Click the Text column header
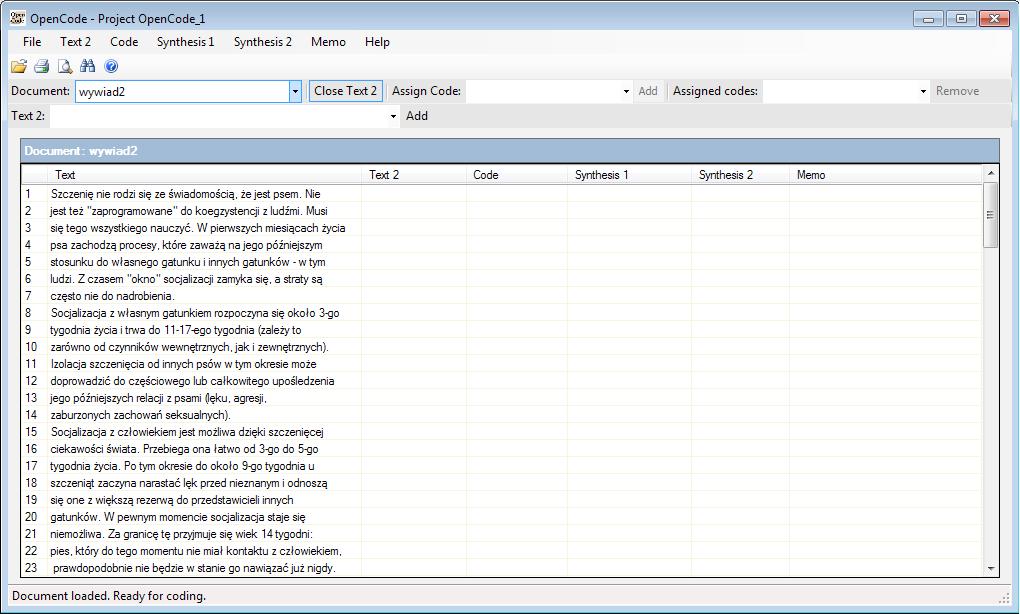Screen dimensions: 1020x614 tap(204, 174)
